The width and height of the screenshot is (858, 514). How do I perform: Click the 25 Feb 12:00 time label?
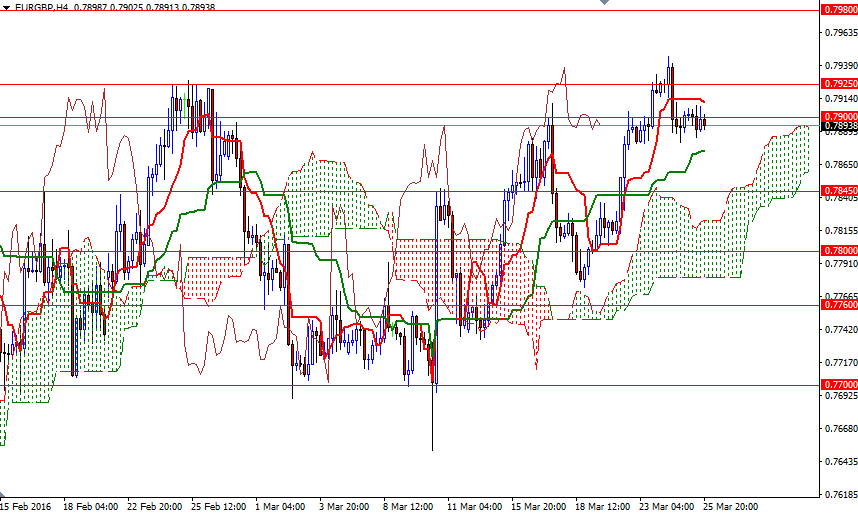coord(219,507)
